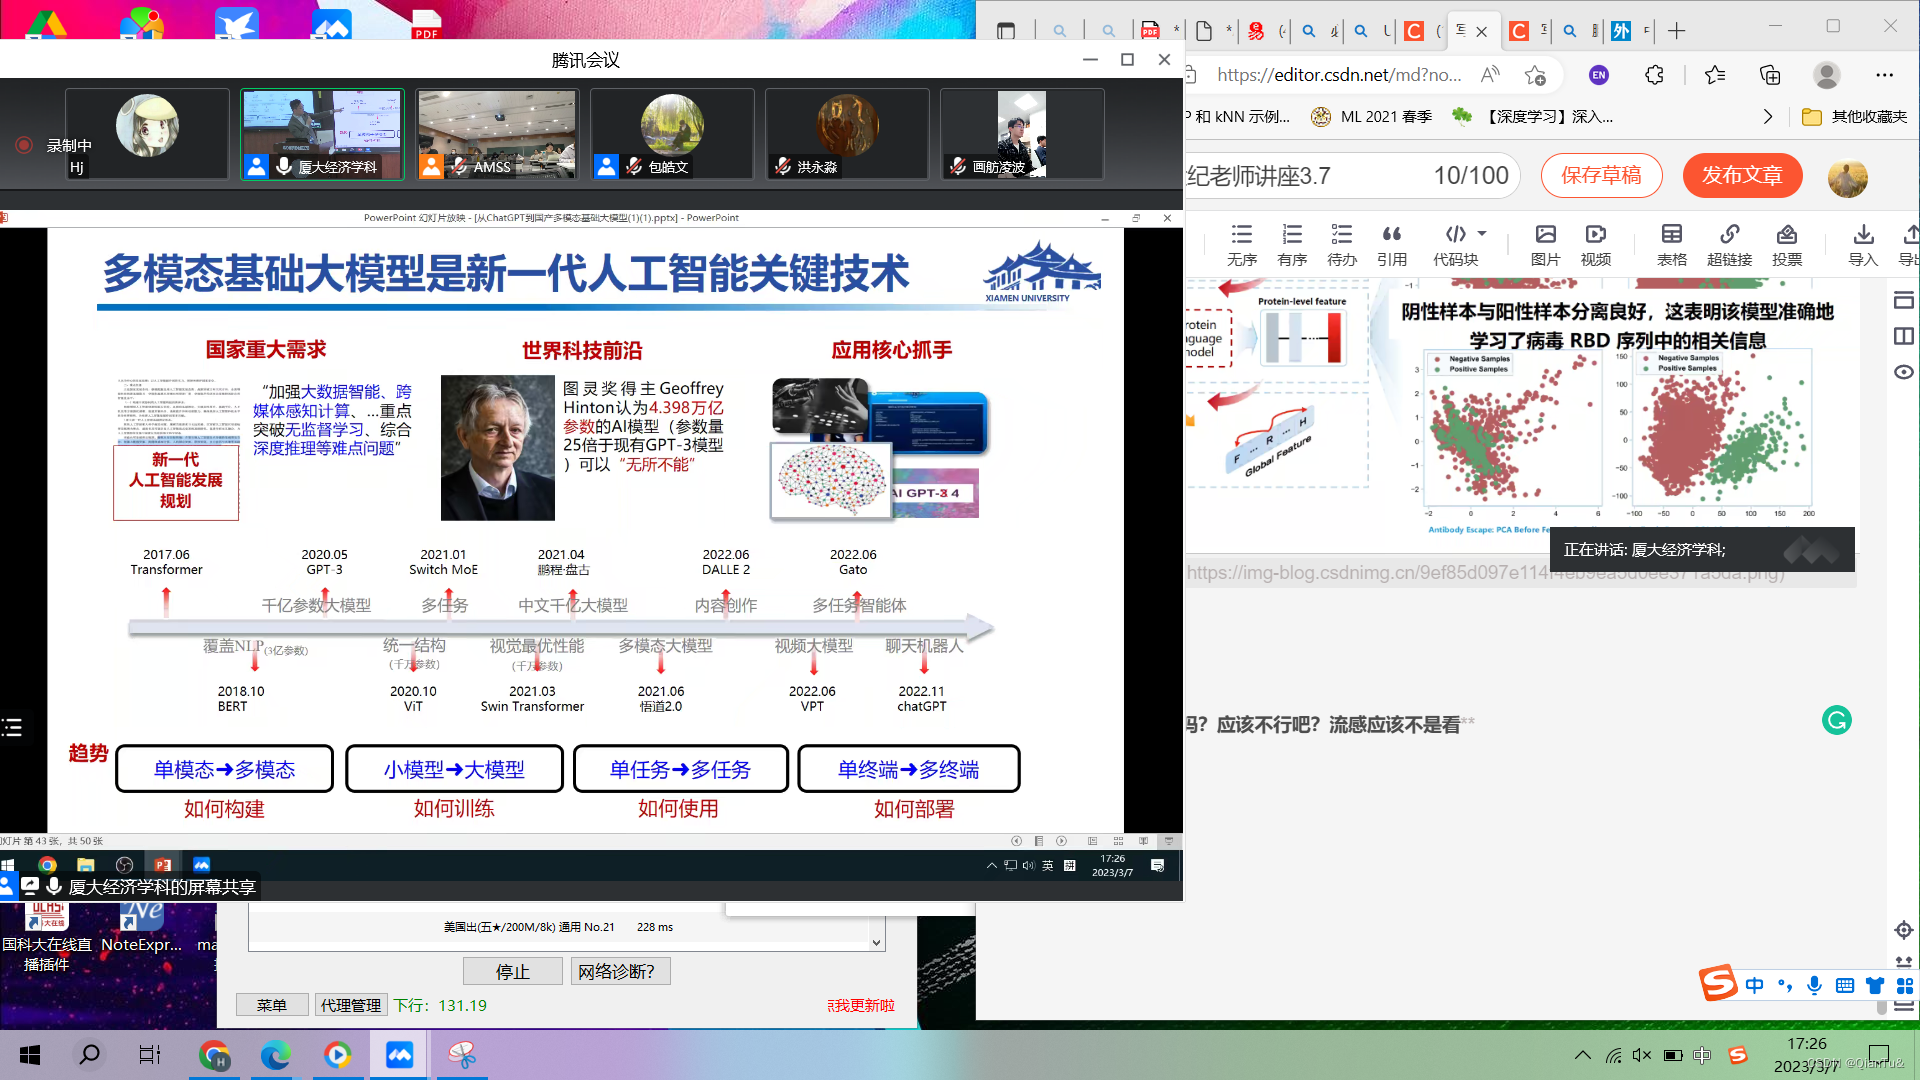Image resolution: width=1920 pixels, height=1080 pixels.
Task: Open Edge collections icon
Action: tap(1770, 75)
